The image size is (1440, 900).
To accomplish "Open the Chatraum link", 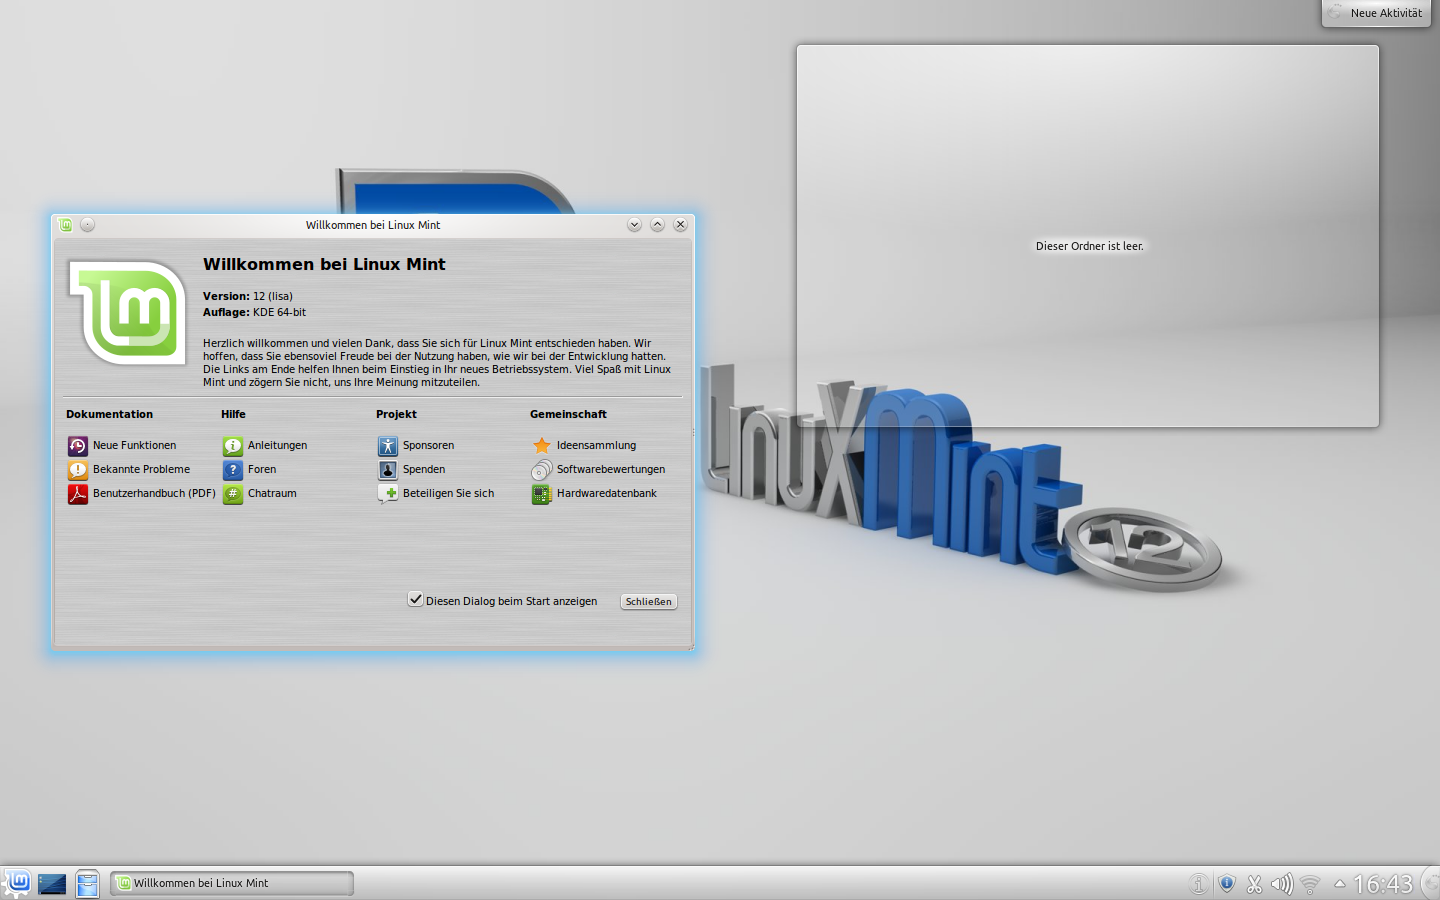I will coord(272,494).
